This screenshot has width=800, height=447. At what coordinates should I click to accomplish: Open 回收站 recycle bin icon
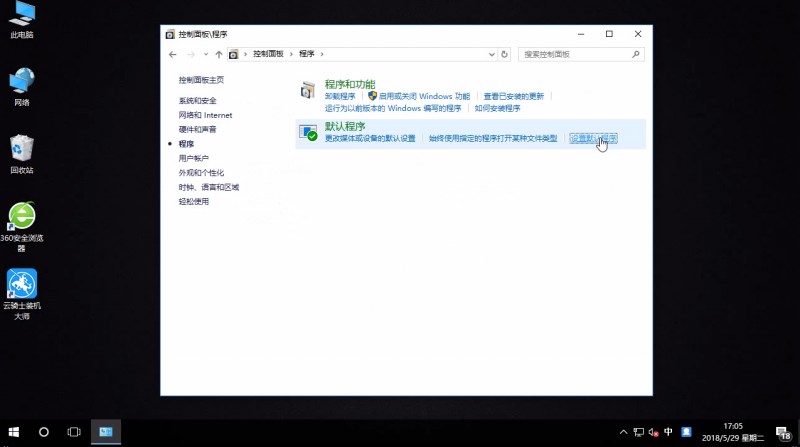tap(21, 155)
